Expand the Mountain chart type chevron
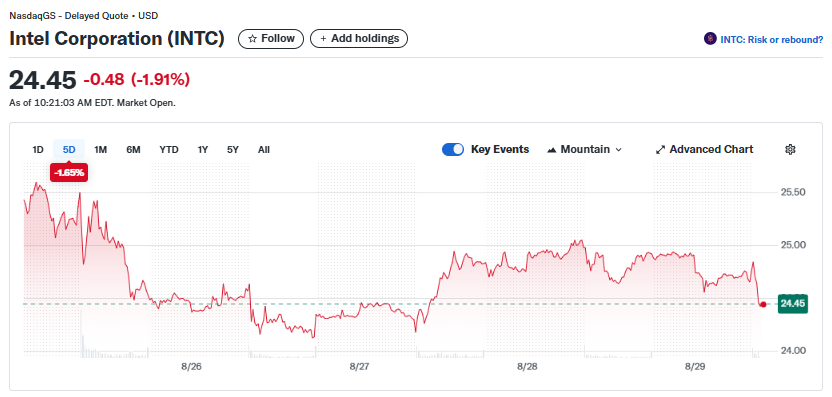This screenshot has height=397, width=832. 618,150
